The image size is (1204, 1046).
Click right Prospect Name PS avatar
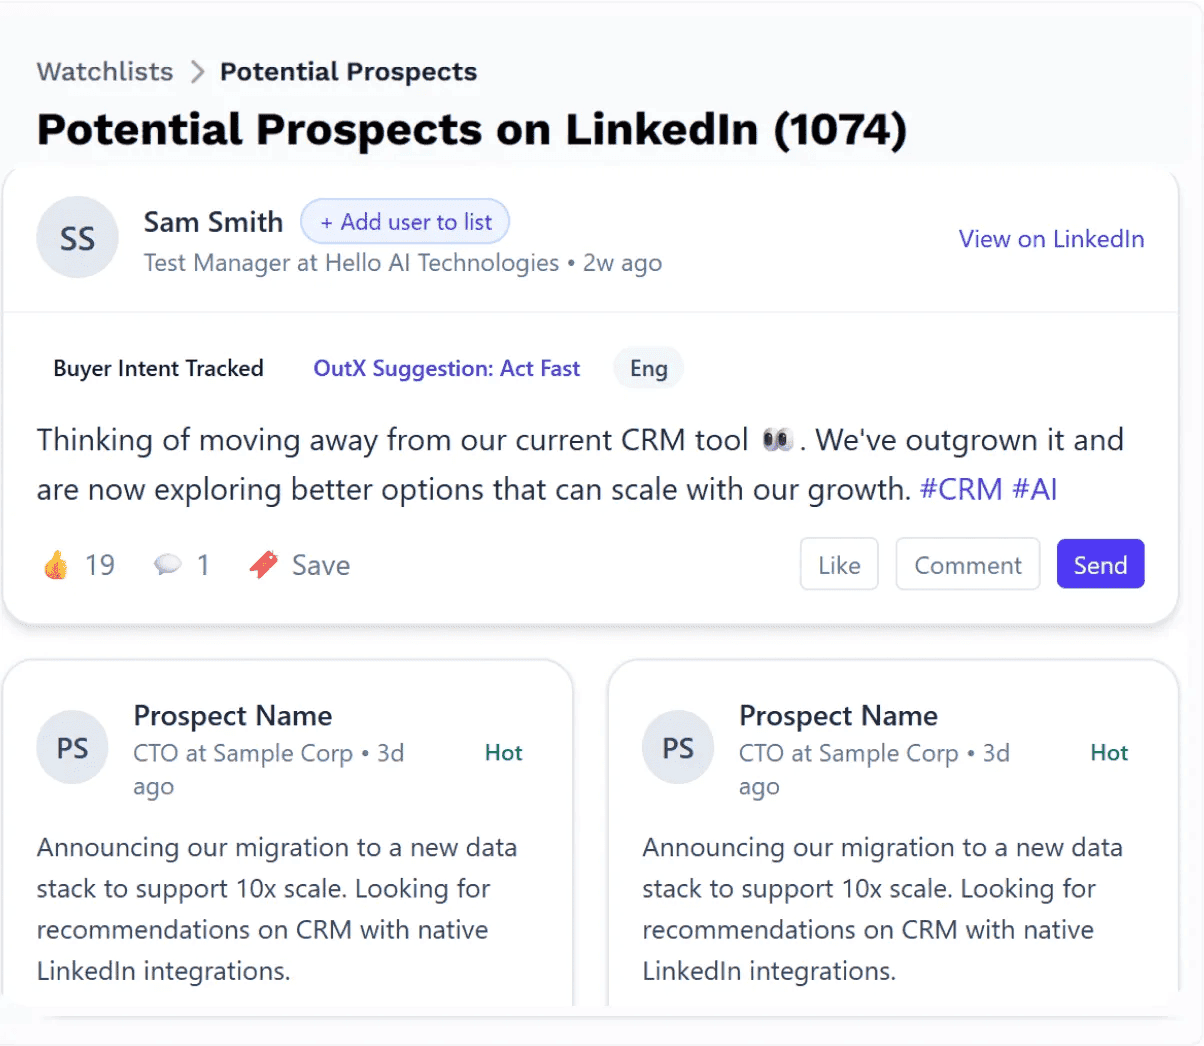[678, 748]
